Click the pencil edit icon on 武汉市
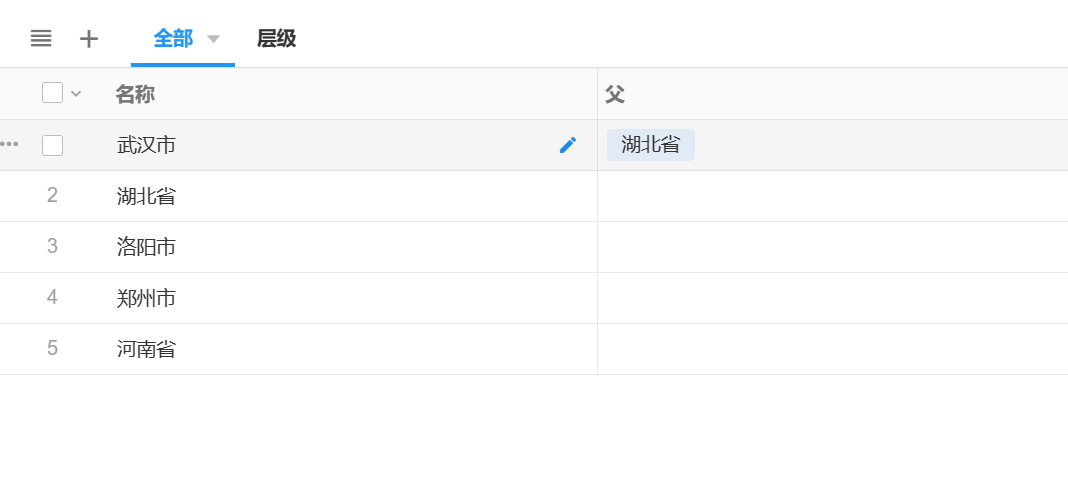This screenshot has height=484, width=1068. pyautogui.click(x=568, y=145)
